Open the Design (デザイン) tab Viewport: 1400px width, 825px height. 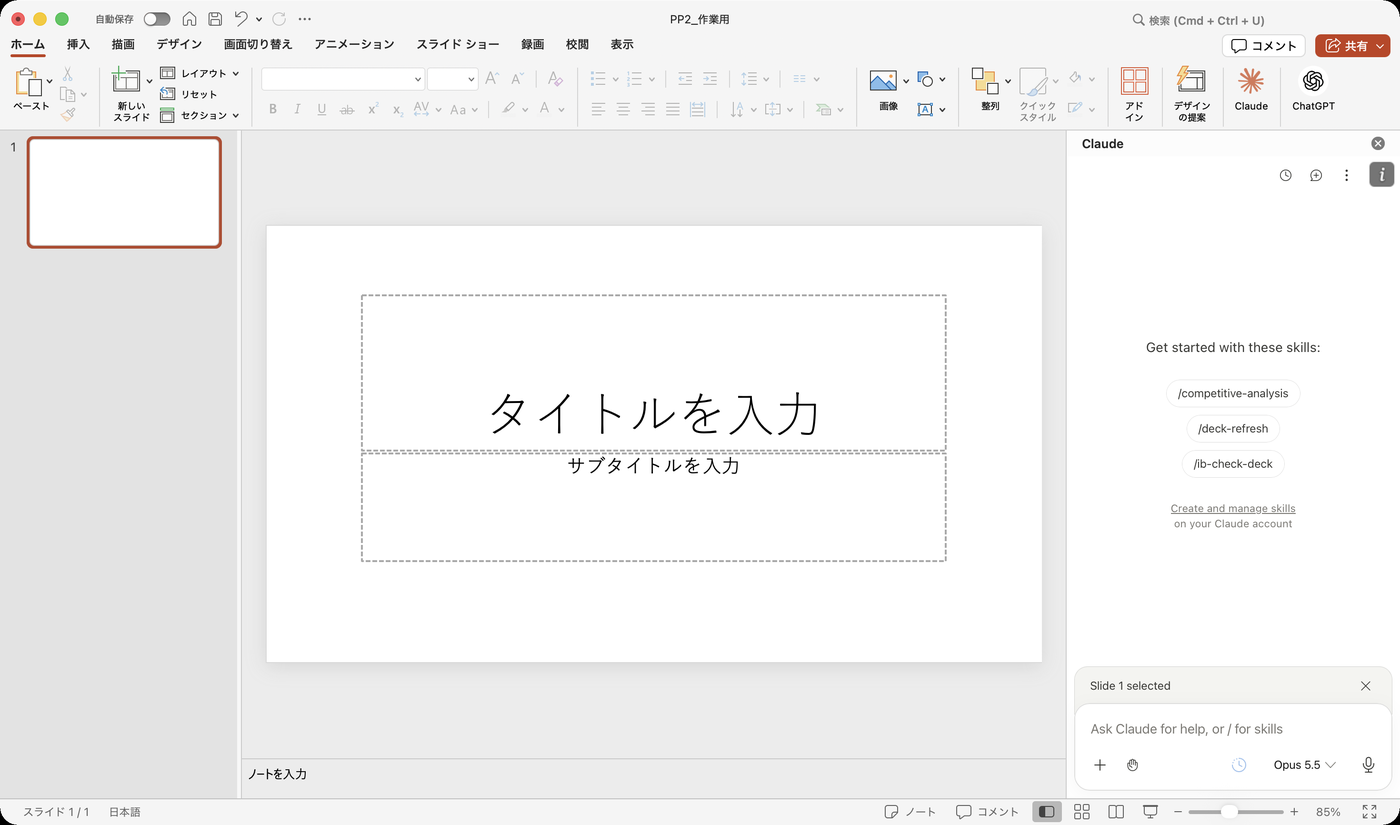click(179, 44)
